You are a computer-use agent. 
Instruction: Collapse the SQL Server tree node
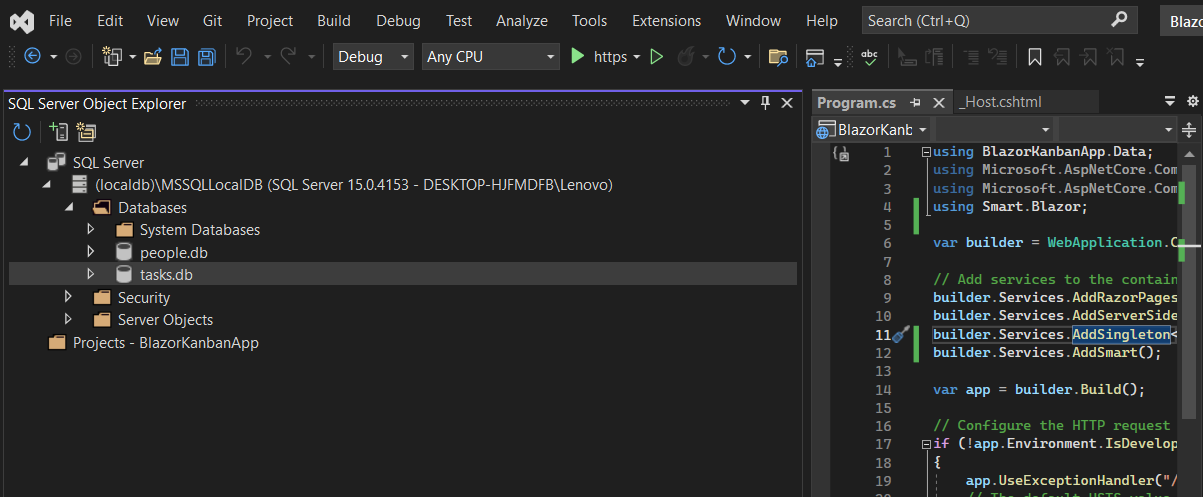click(22, 162)
